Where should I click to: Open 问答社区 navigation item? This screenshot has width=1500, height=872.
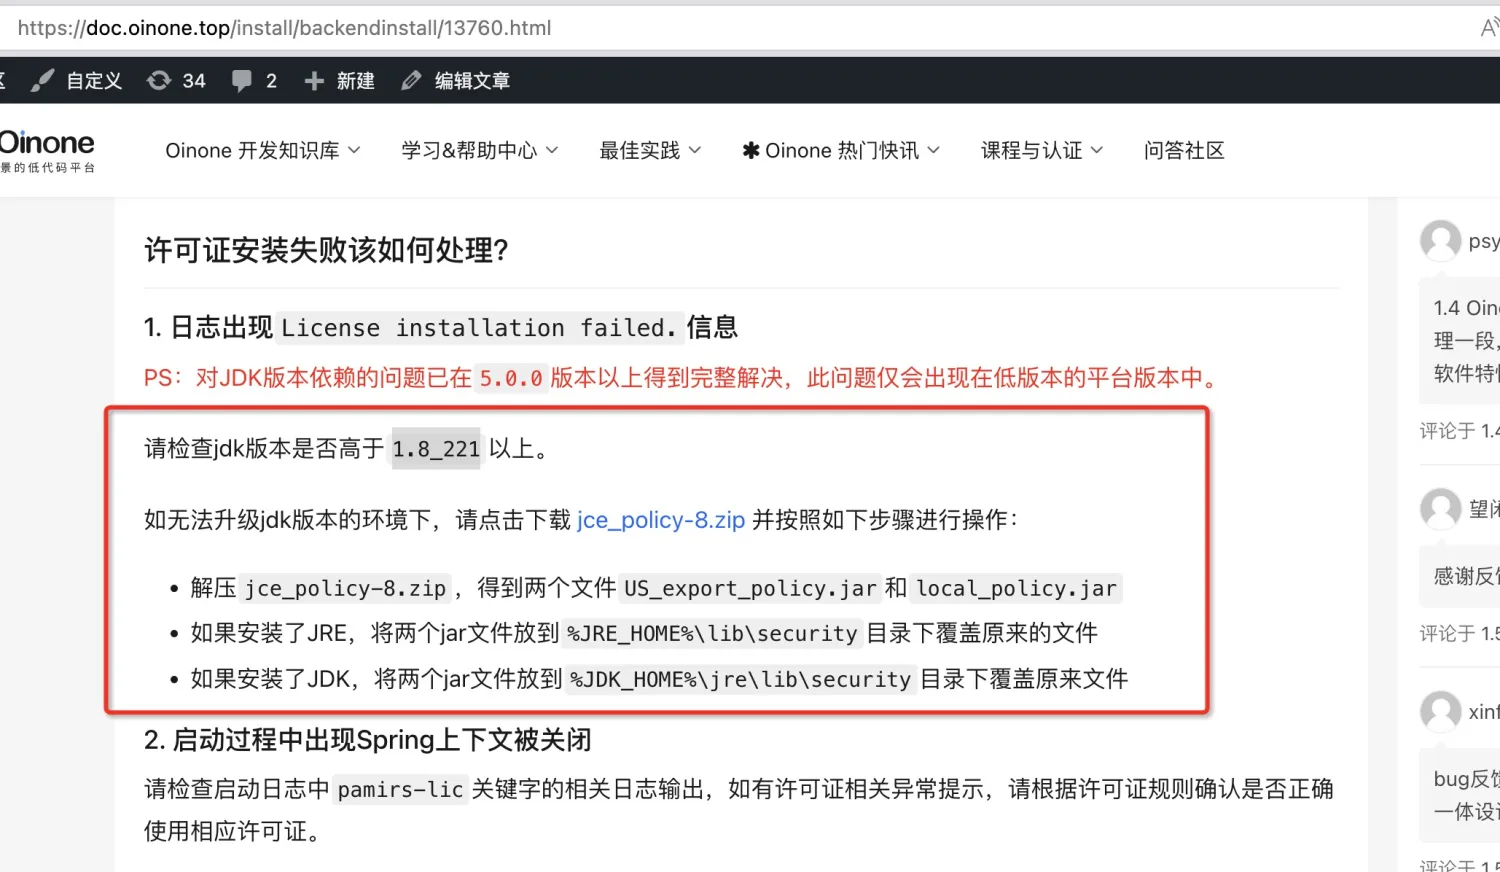pyautogui.click(x=1184, y=151)
